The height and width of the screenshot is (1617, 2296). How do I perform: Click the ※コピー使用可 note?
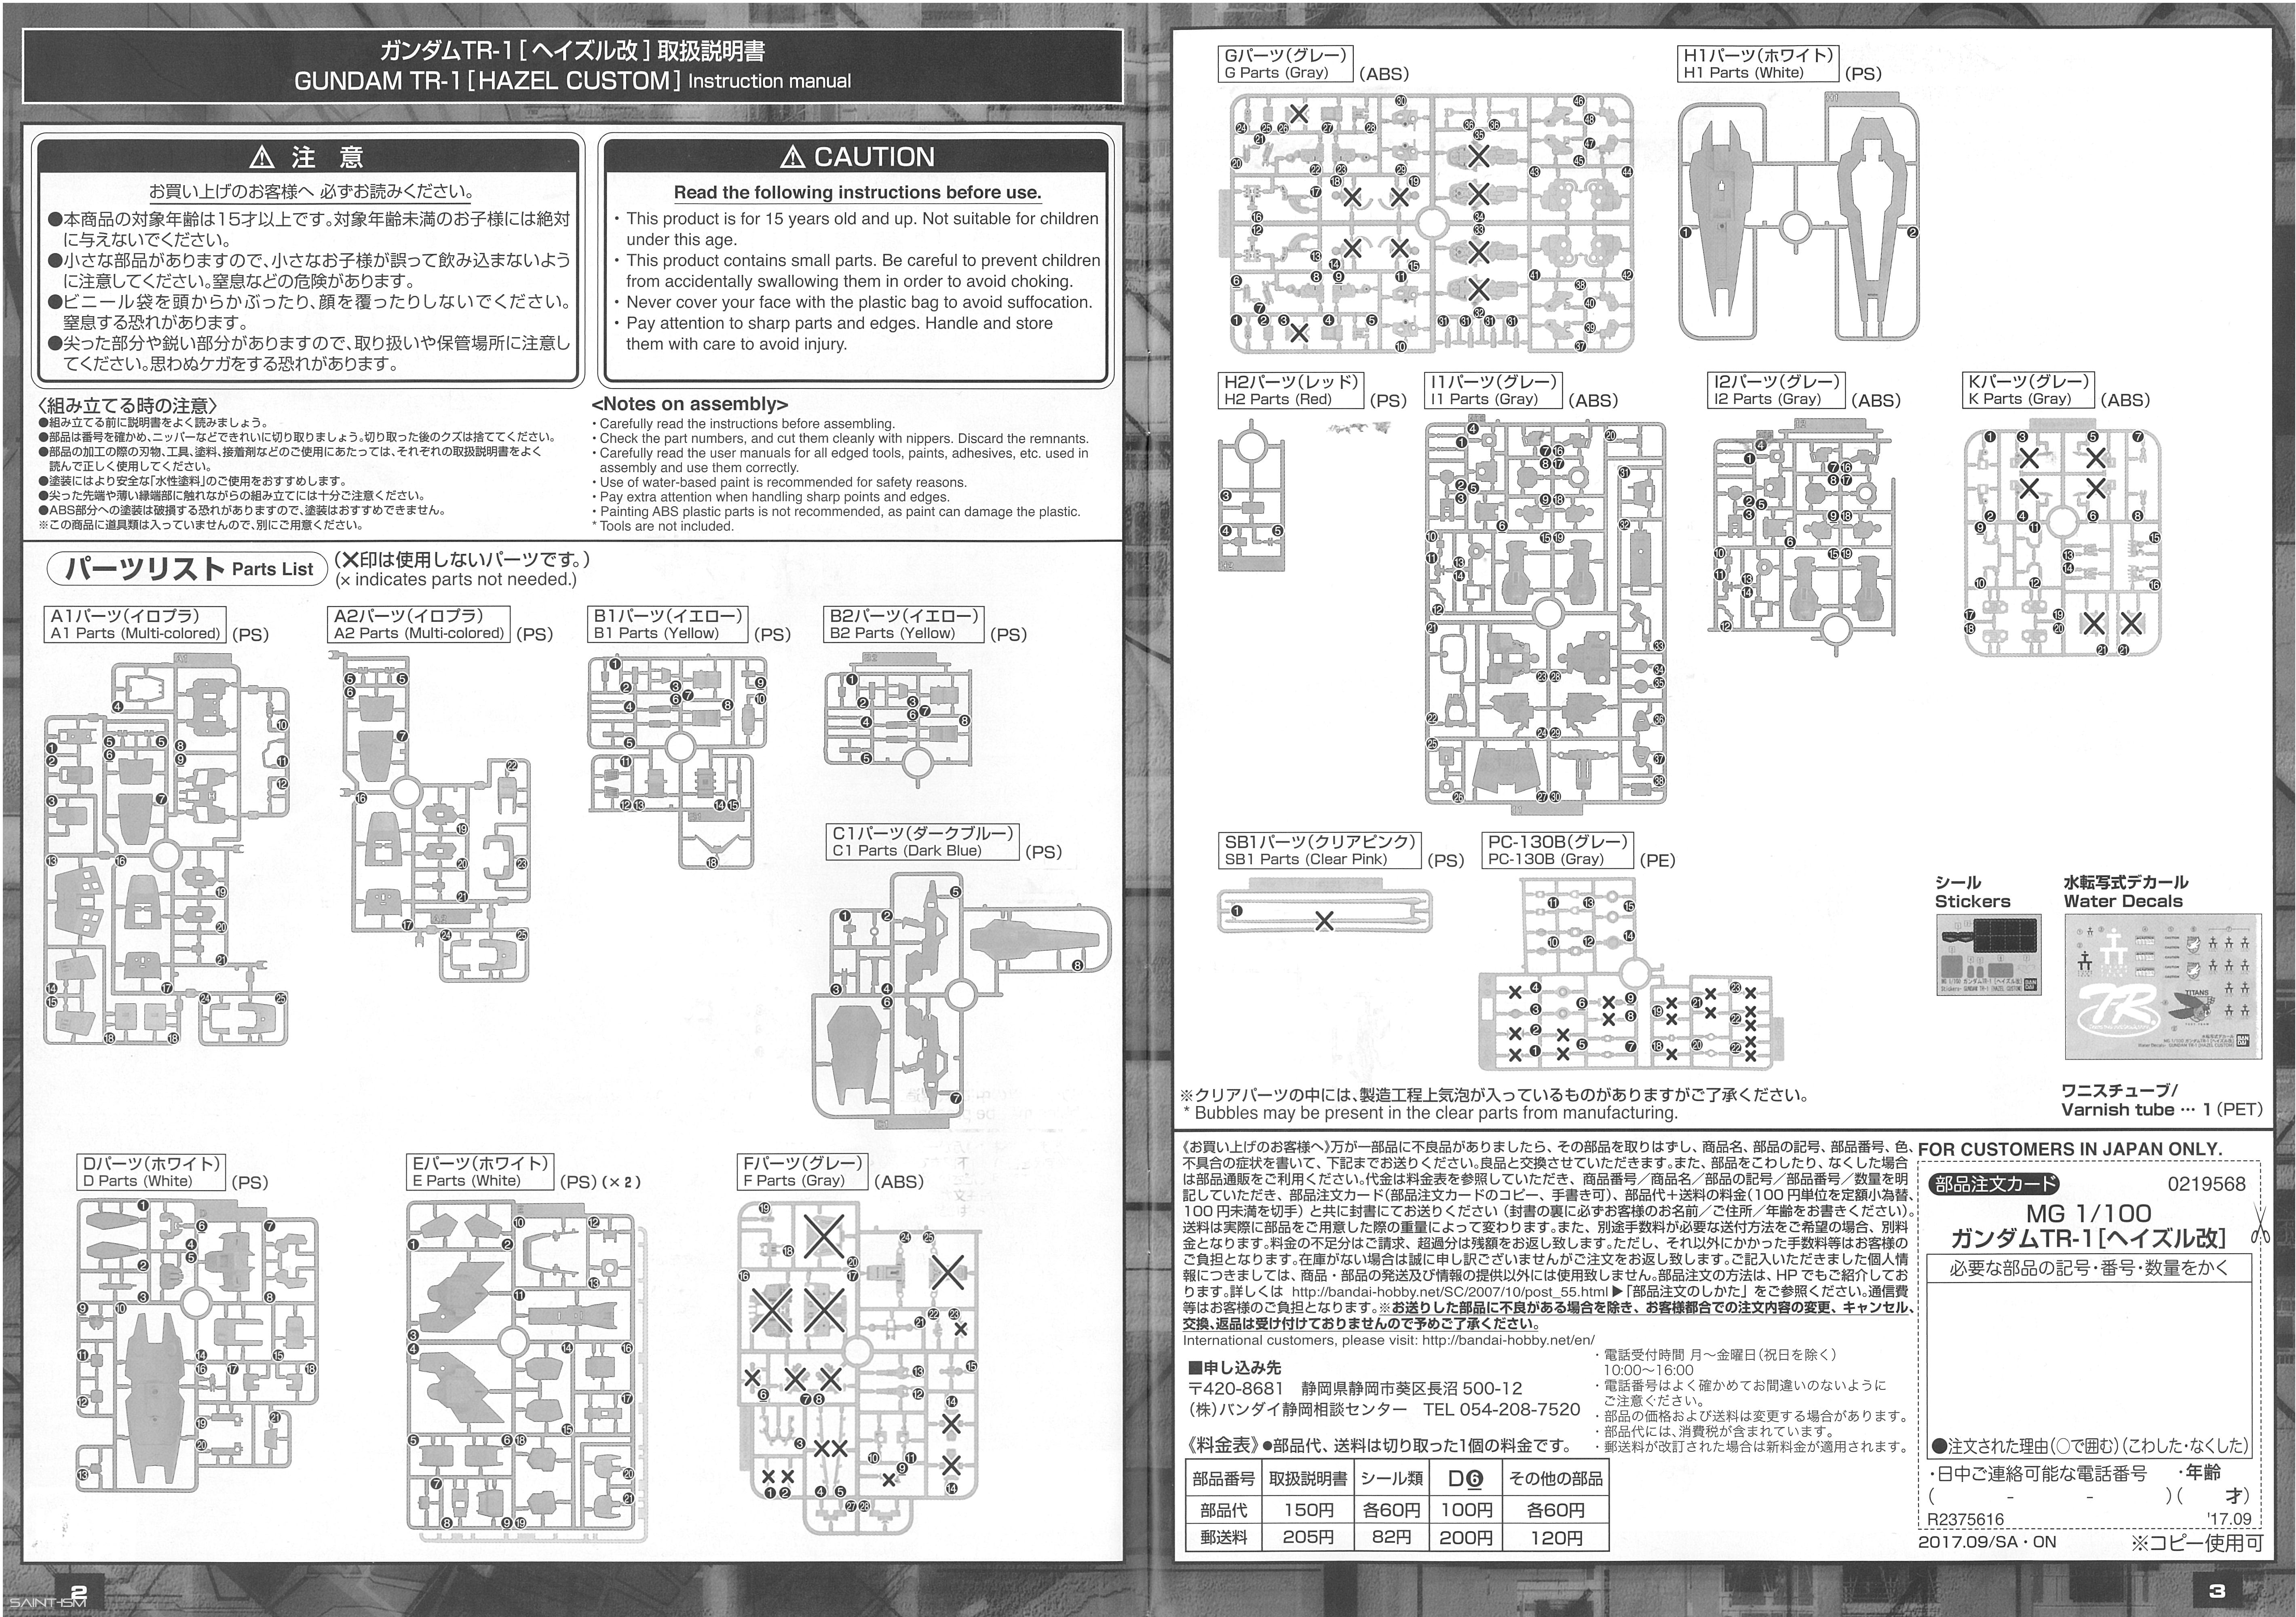click(x=2196, y=1543)
